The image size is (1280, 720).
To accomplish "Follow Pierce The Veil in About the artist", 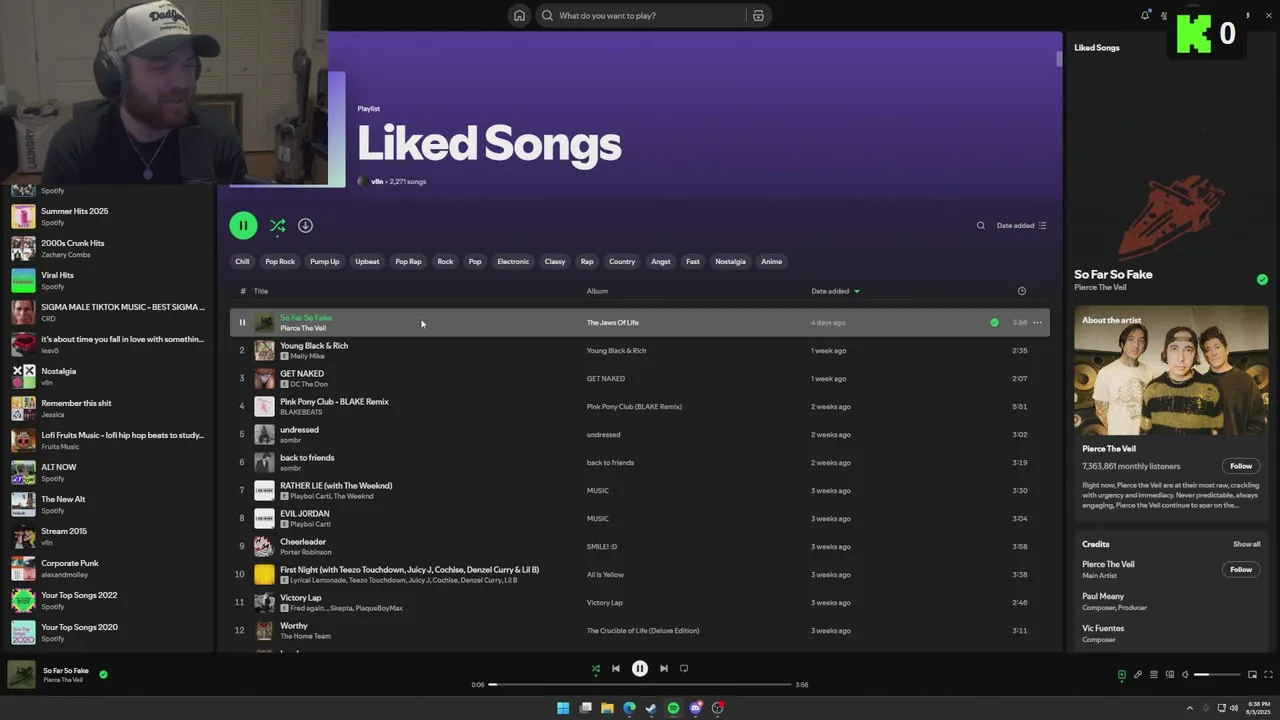I will [x=1241, y=466].
